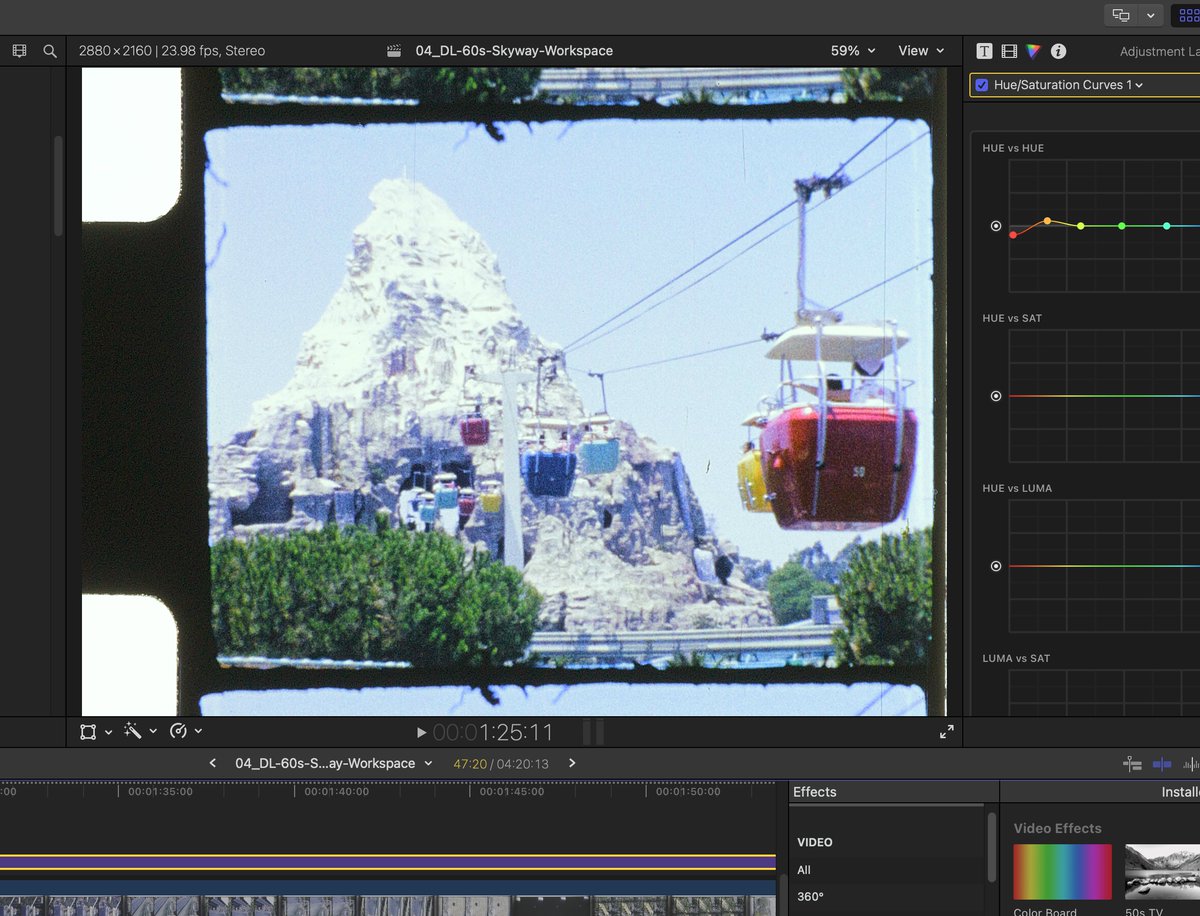The width and height of the screenshot is (1200, 916).
Task: Click the workspace grid layout button
Action: [1186, 15]
